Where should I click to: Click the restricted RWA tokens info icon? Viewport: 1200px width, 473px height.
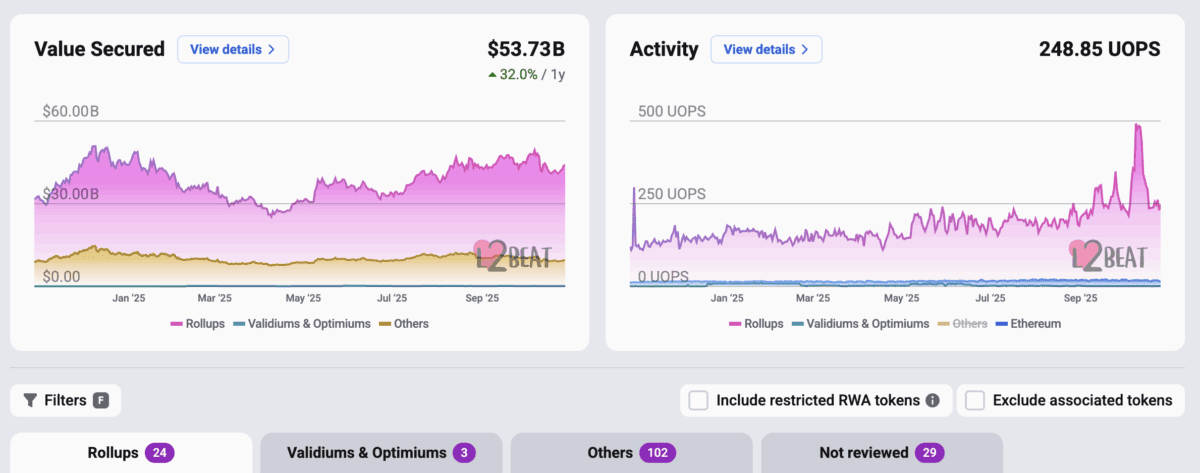932,400
